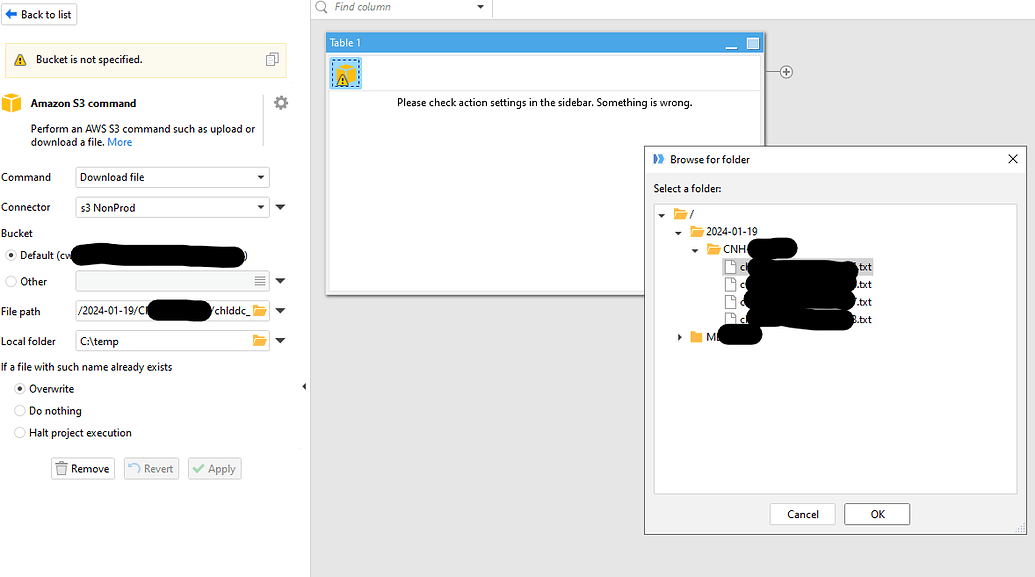Open the More link in the S3 description
This screenshot has height=577, width=1035.
click(119, 142)
